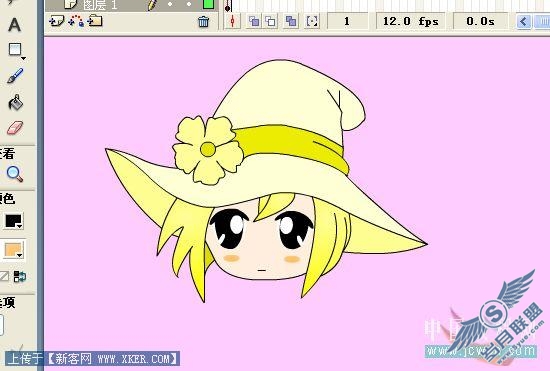Click the yellow hat band
550x371 pixels.
pos(291,144)
